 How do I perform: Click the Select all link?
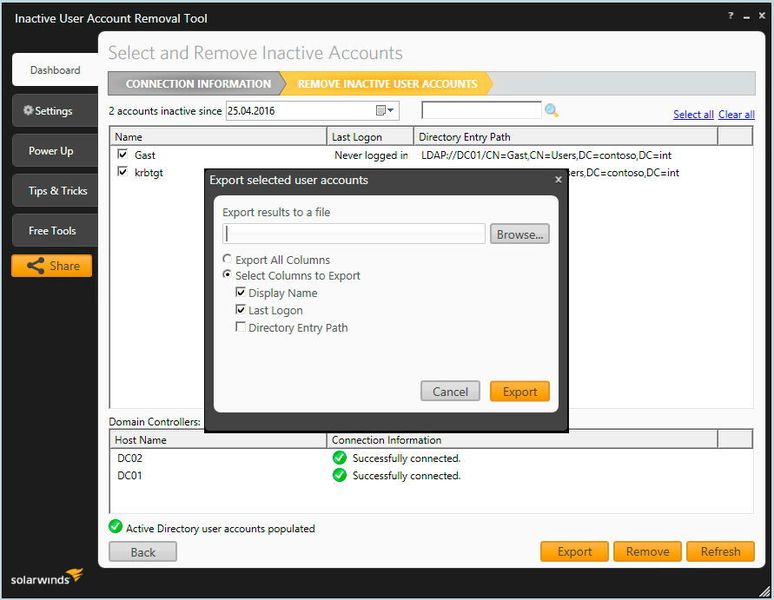coord(693,114)
